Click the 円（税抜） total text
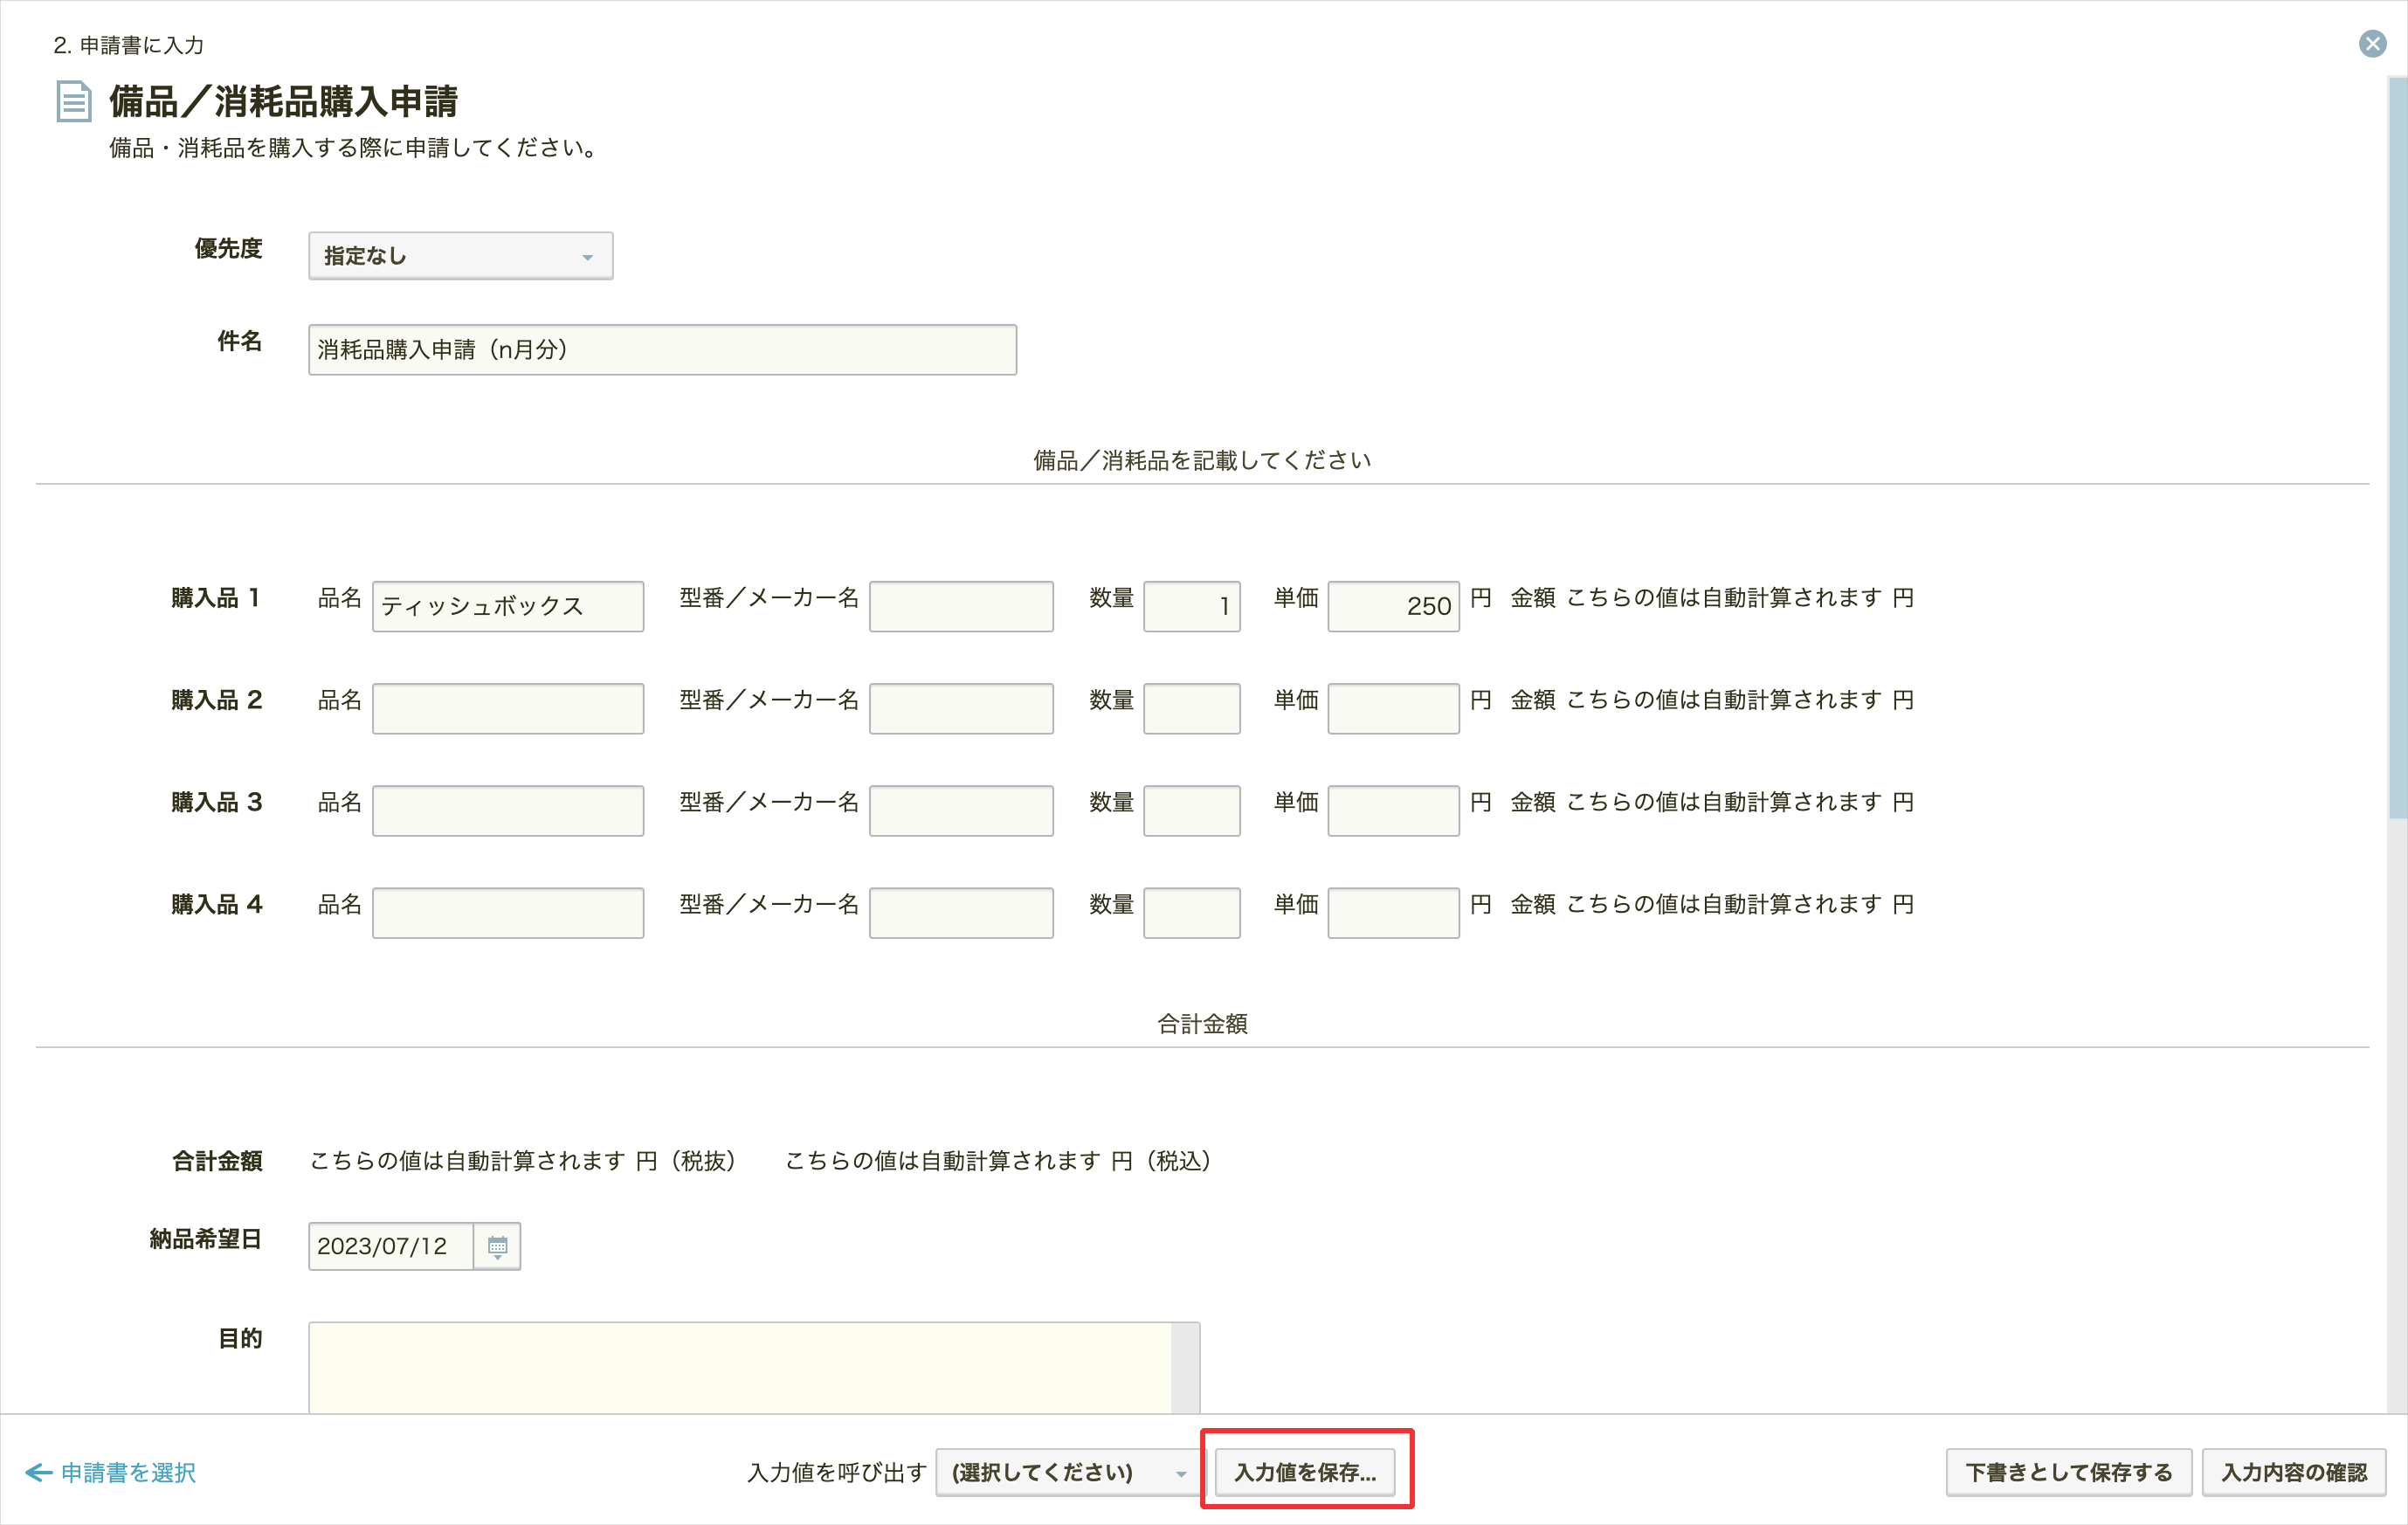The image size is (2408, 1525). coord(686,1161)
